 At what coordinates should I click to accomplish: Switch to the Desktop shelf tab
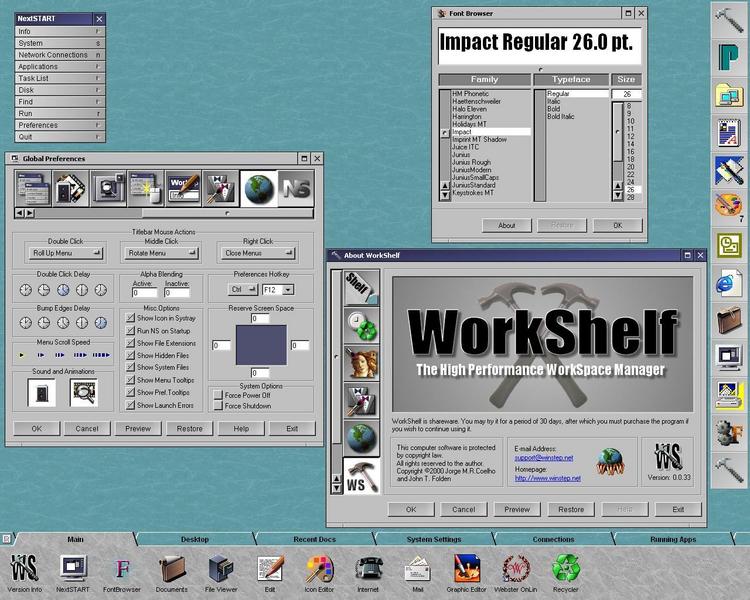[x=195, y=539]
